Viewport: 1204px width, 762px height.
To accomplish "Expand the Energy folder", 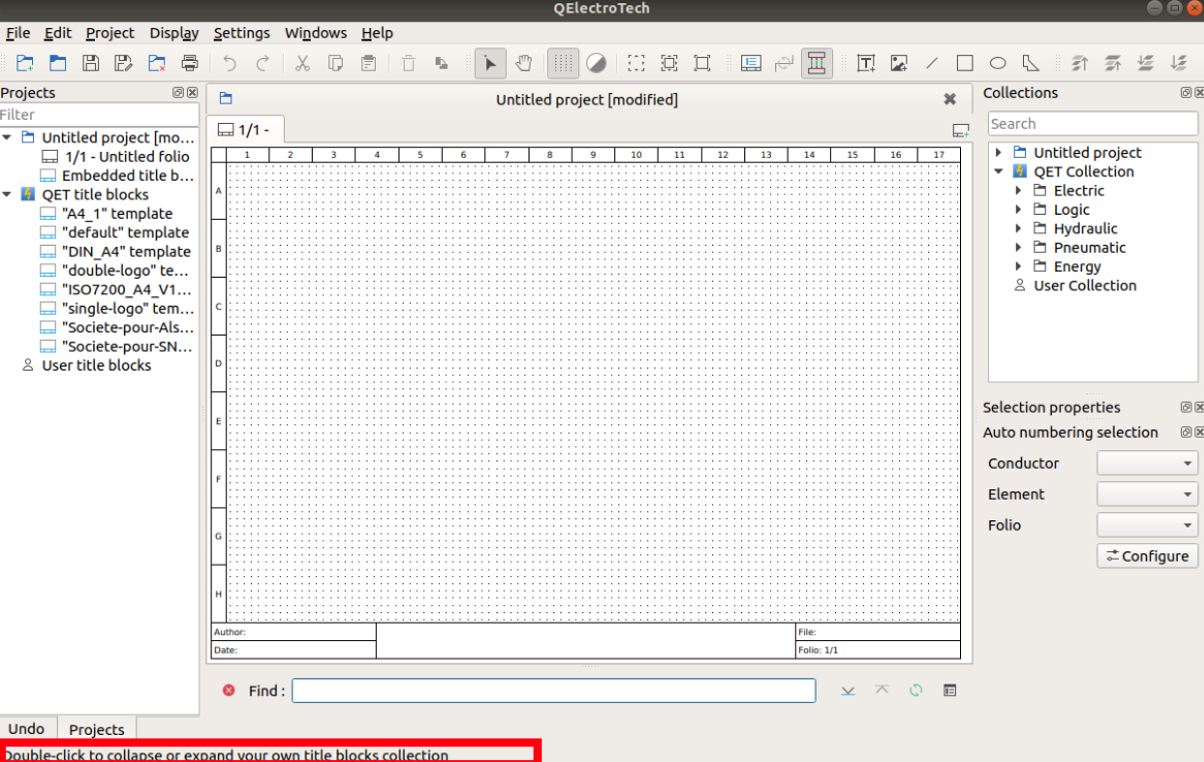I will pyautogui.click(x=1018, y=266).
